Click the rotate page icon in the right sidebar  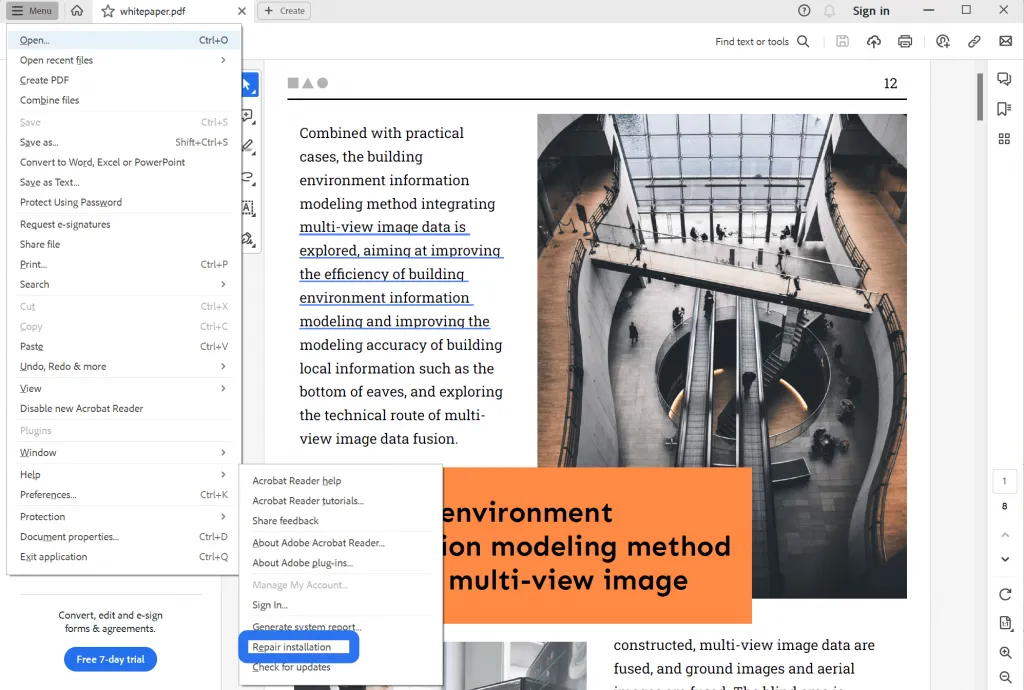tap(1005, 594)
